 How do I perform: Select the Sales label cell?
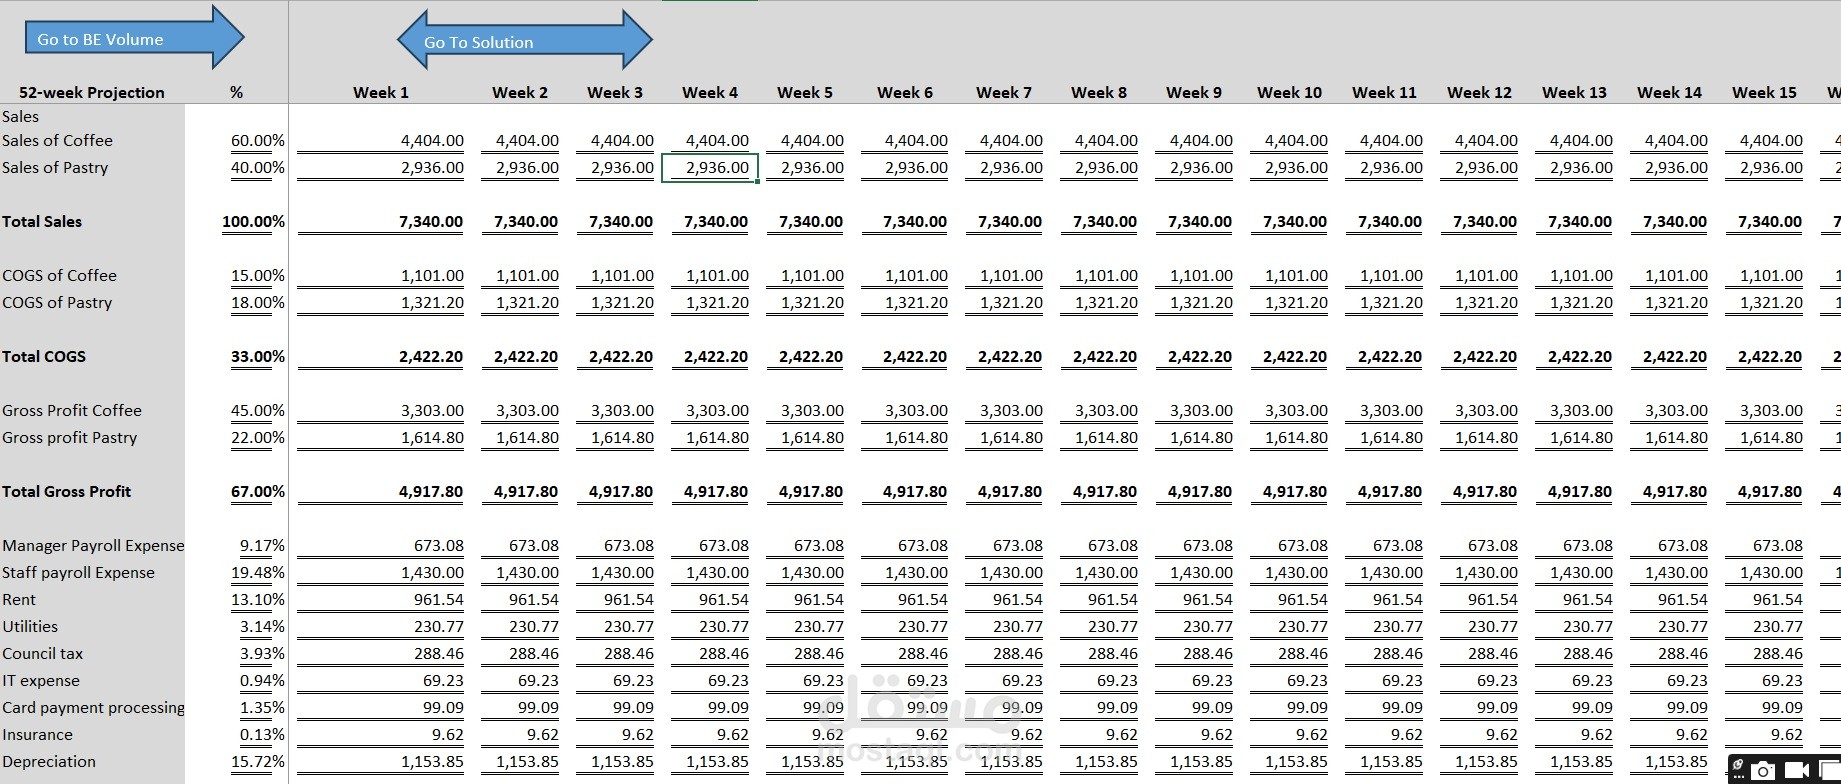click(20, 116)
